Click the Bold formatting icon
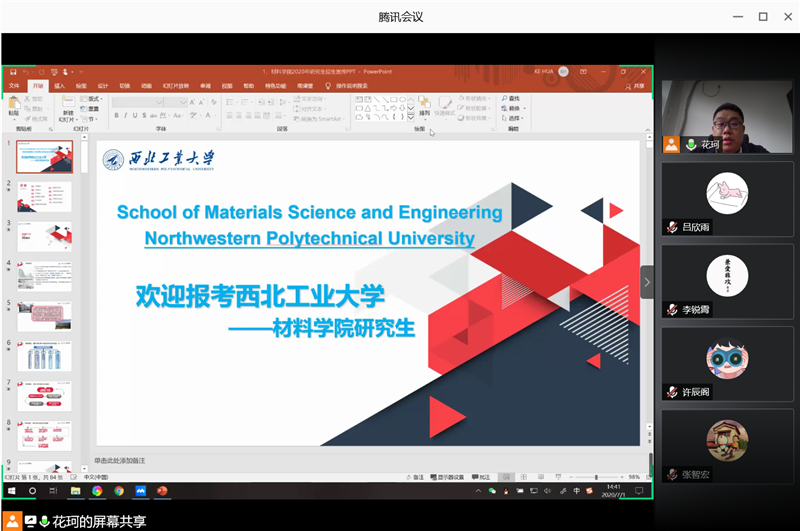The width and height of the screenshot is (800, 531). pyautogui.click(x=116, y=115)
